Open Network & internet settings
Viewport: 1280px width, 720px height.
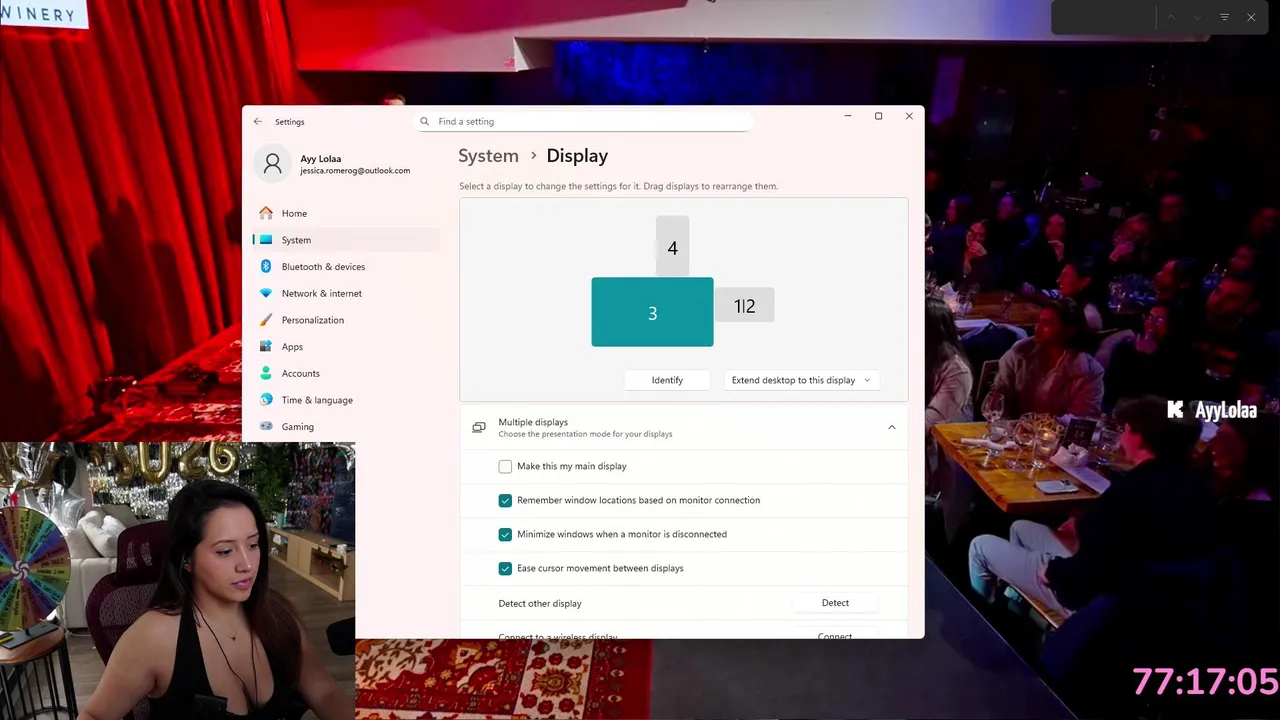pyautogui.click(x=345, y=293)
